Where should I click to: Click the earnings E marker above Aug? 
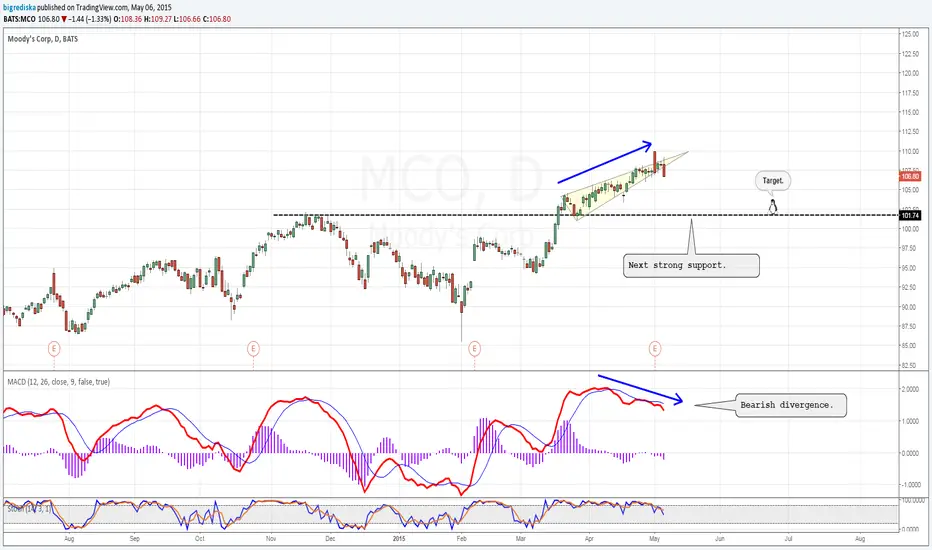[53, 348]
